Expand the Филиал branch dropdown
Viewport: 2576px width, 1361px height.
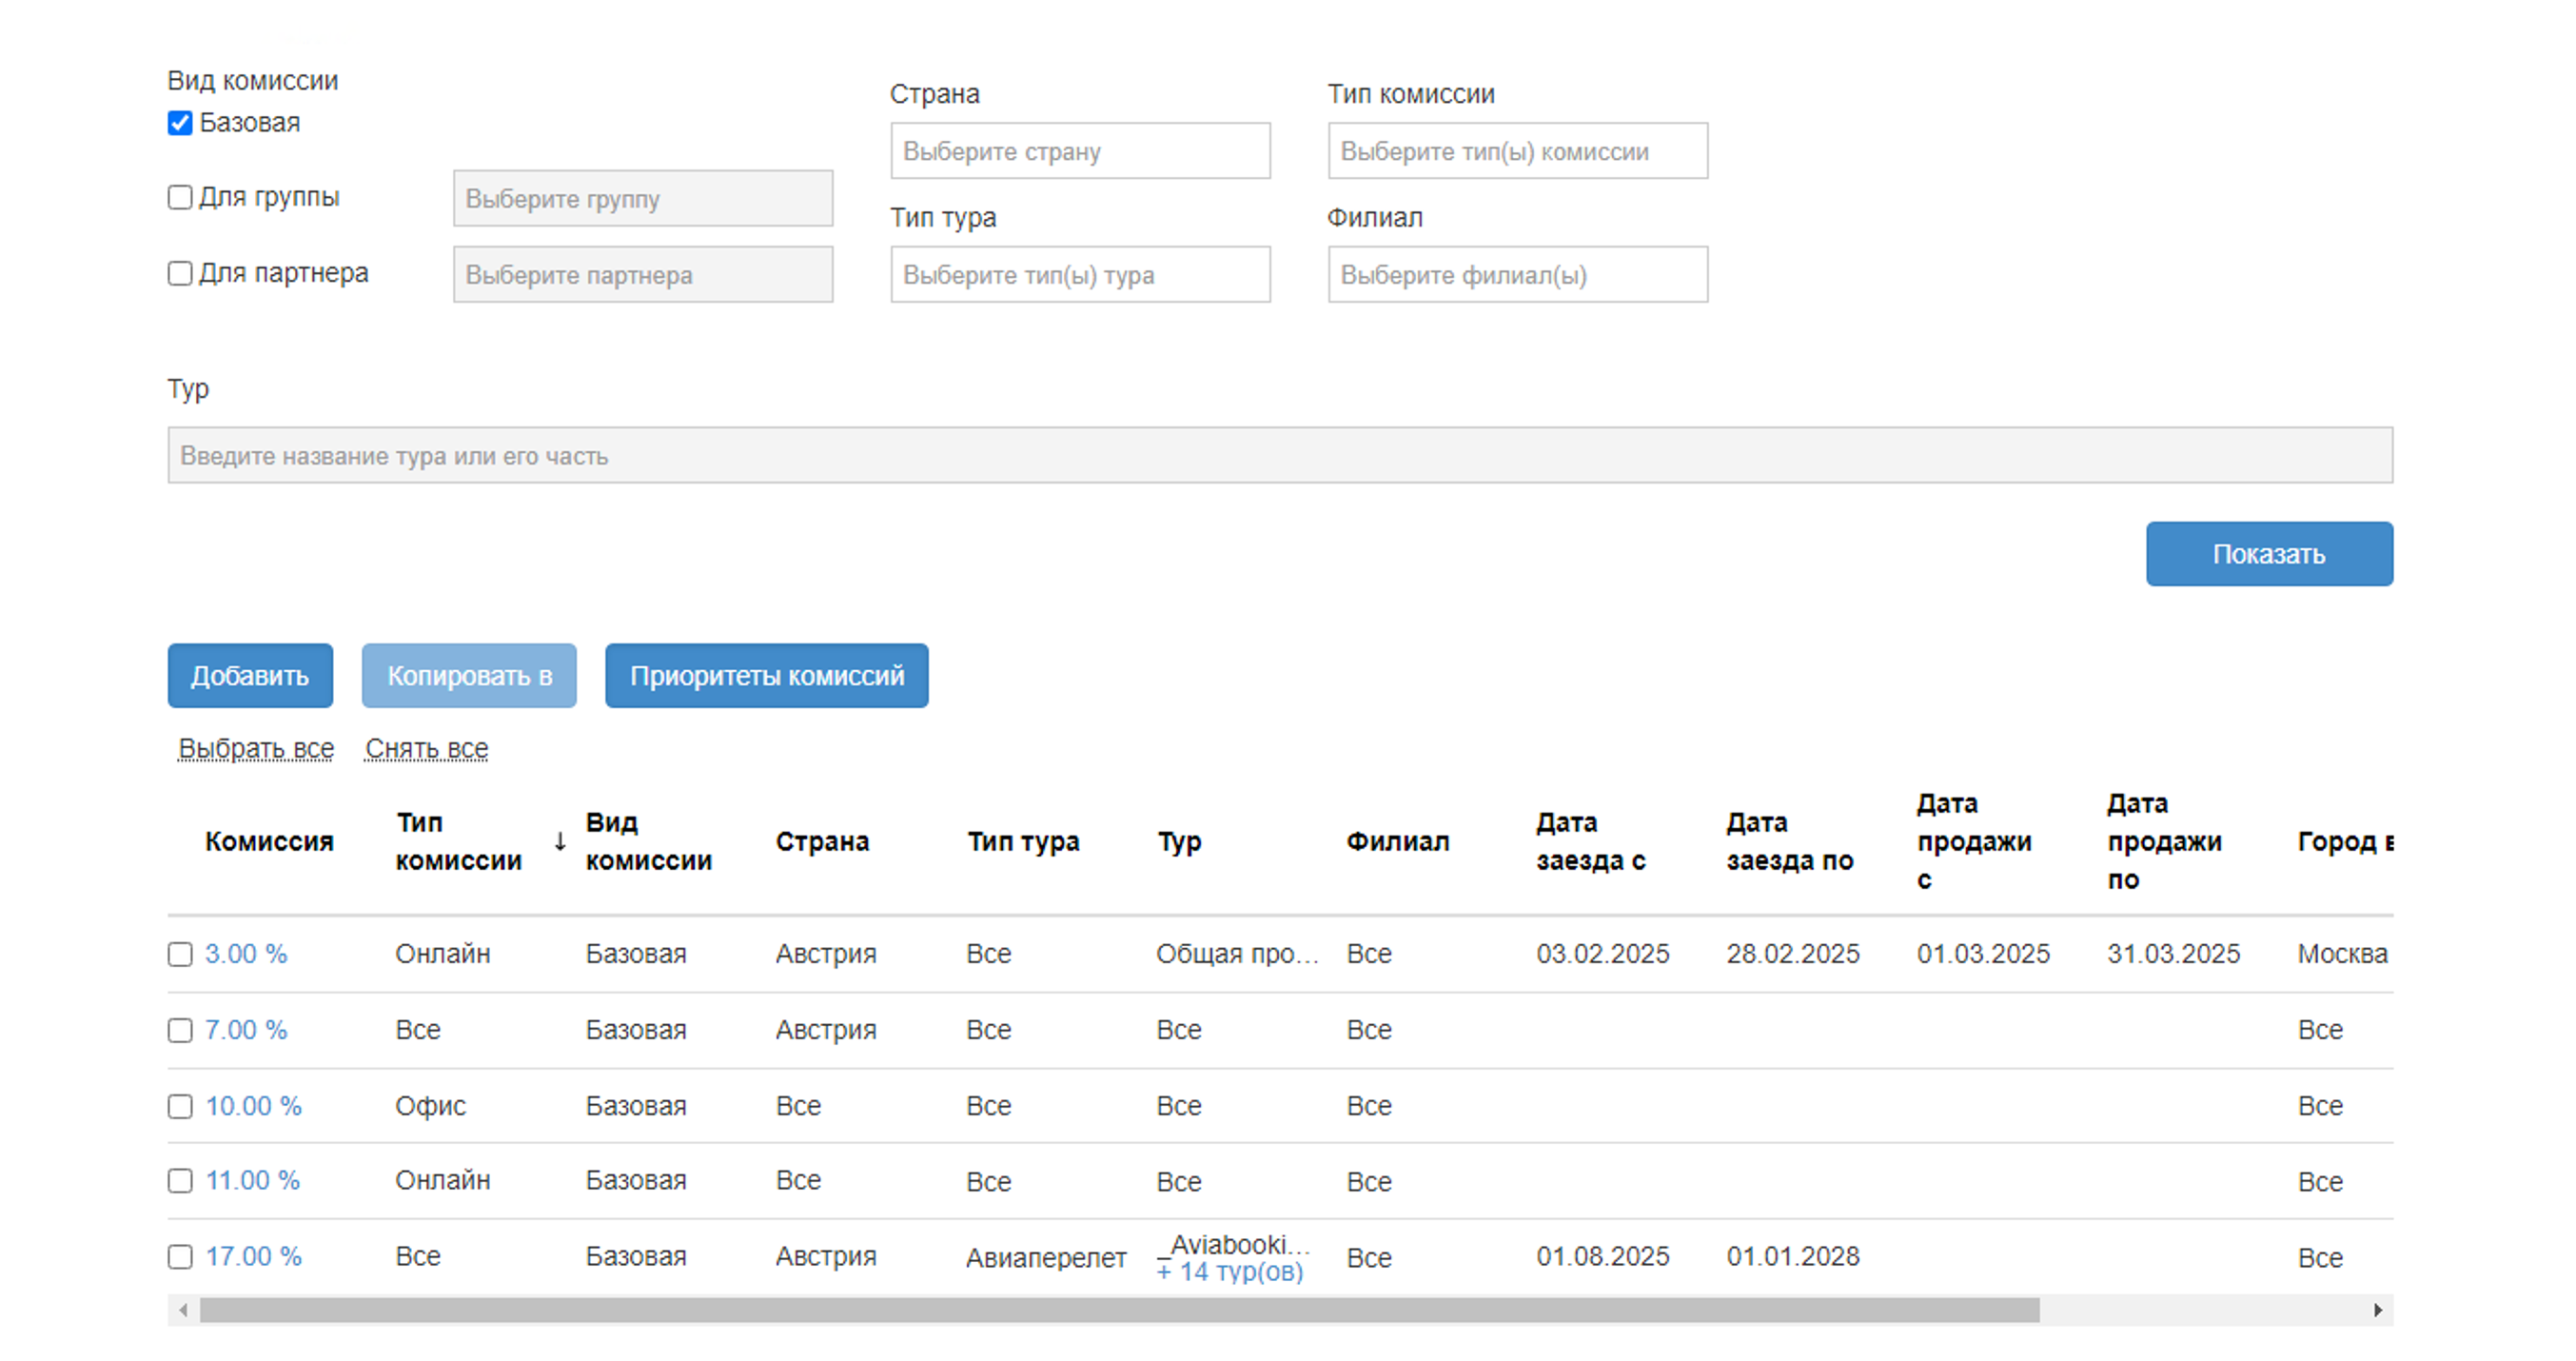pyautogui.click(x=1517, y=275)
